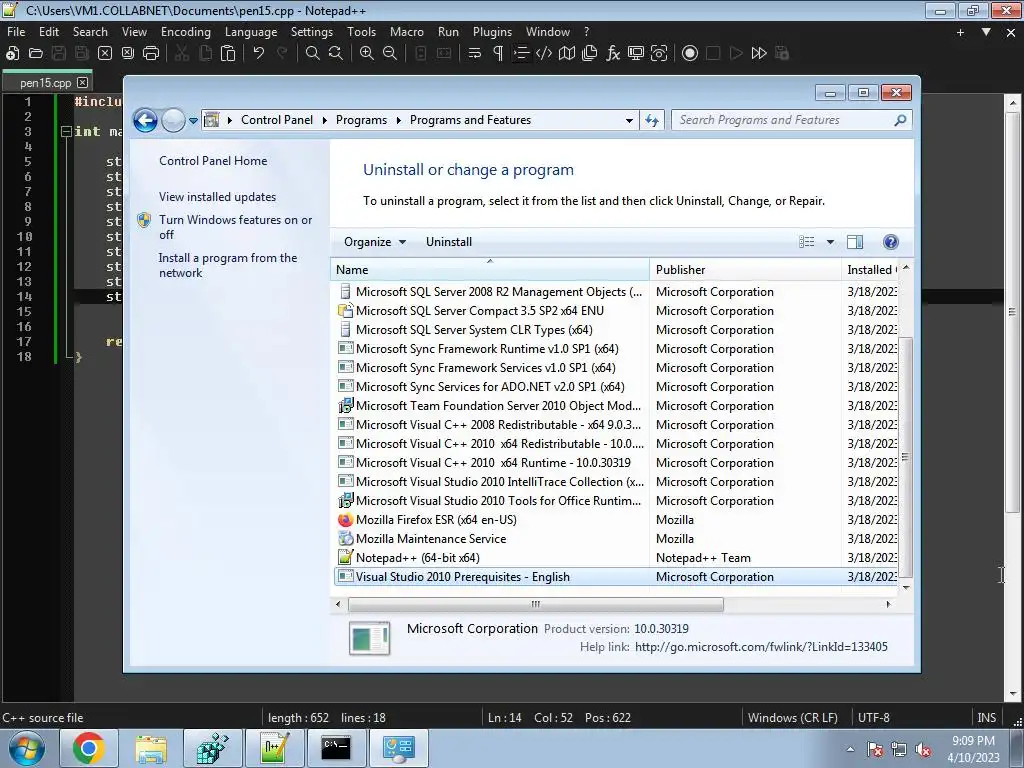1024x768 pixels.
Task: Toggle the Monitoring eye icon in toolbar
Action: pyautogui.click(x=659, y=54)
